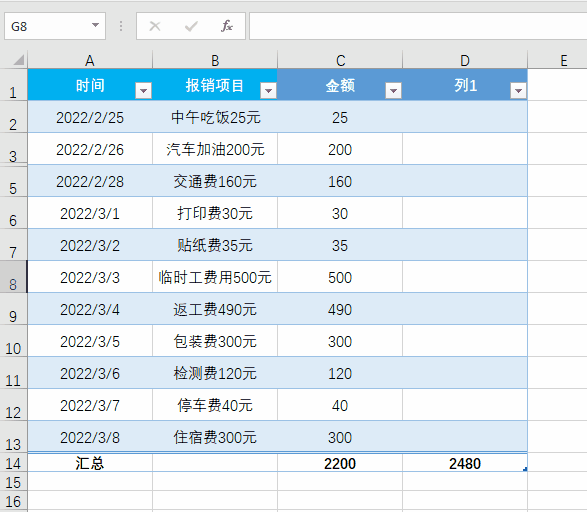Viewport: 587px width, 512px height.
Task: Select the date cell 2022/3/1
Action: [90, 213]
